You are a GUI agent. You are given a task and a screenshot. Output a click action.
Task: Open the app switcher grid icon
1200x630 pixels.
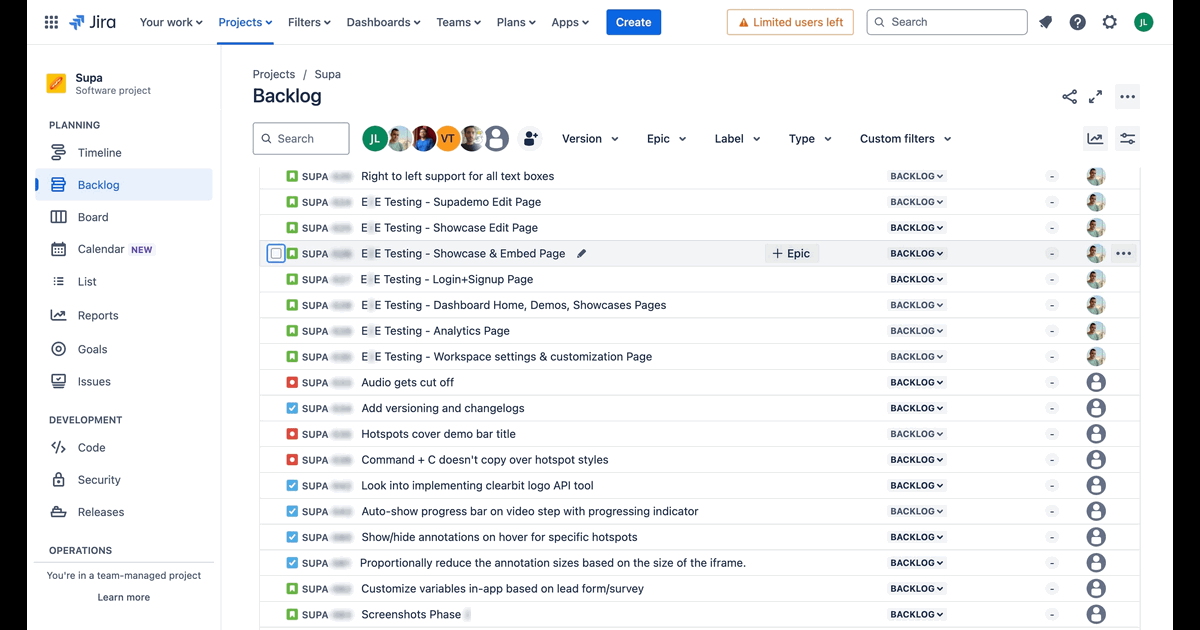click(x=51, y=22)
